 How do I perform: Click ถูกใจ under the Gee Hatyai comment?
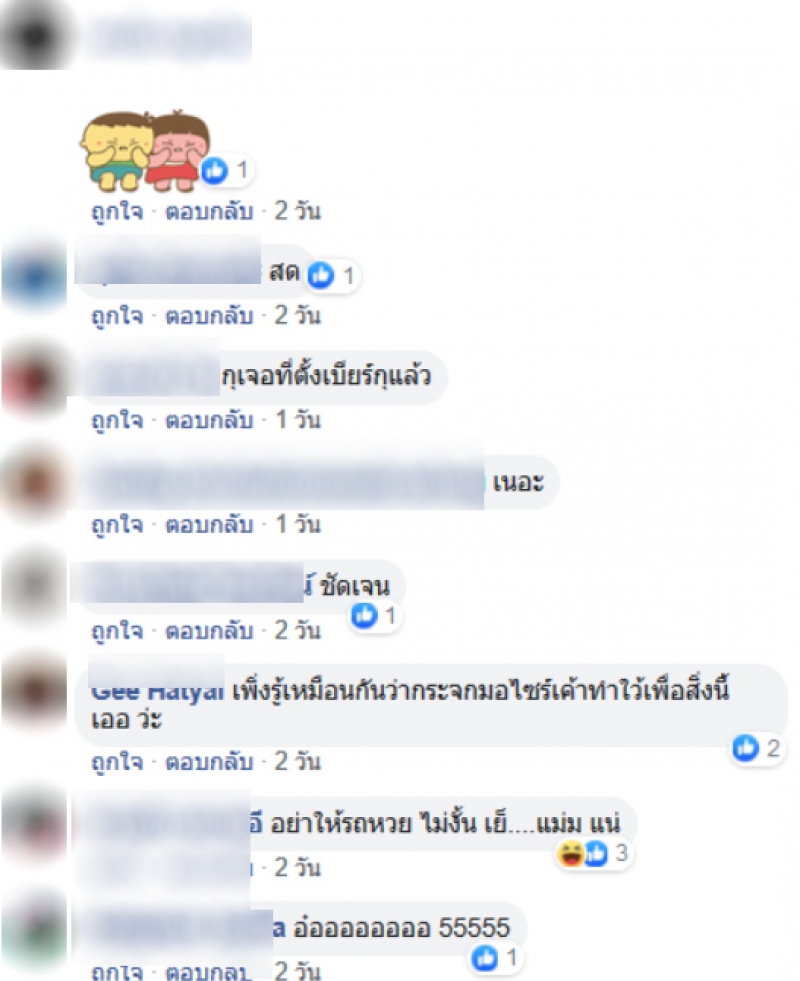[x=117, y=761]
